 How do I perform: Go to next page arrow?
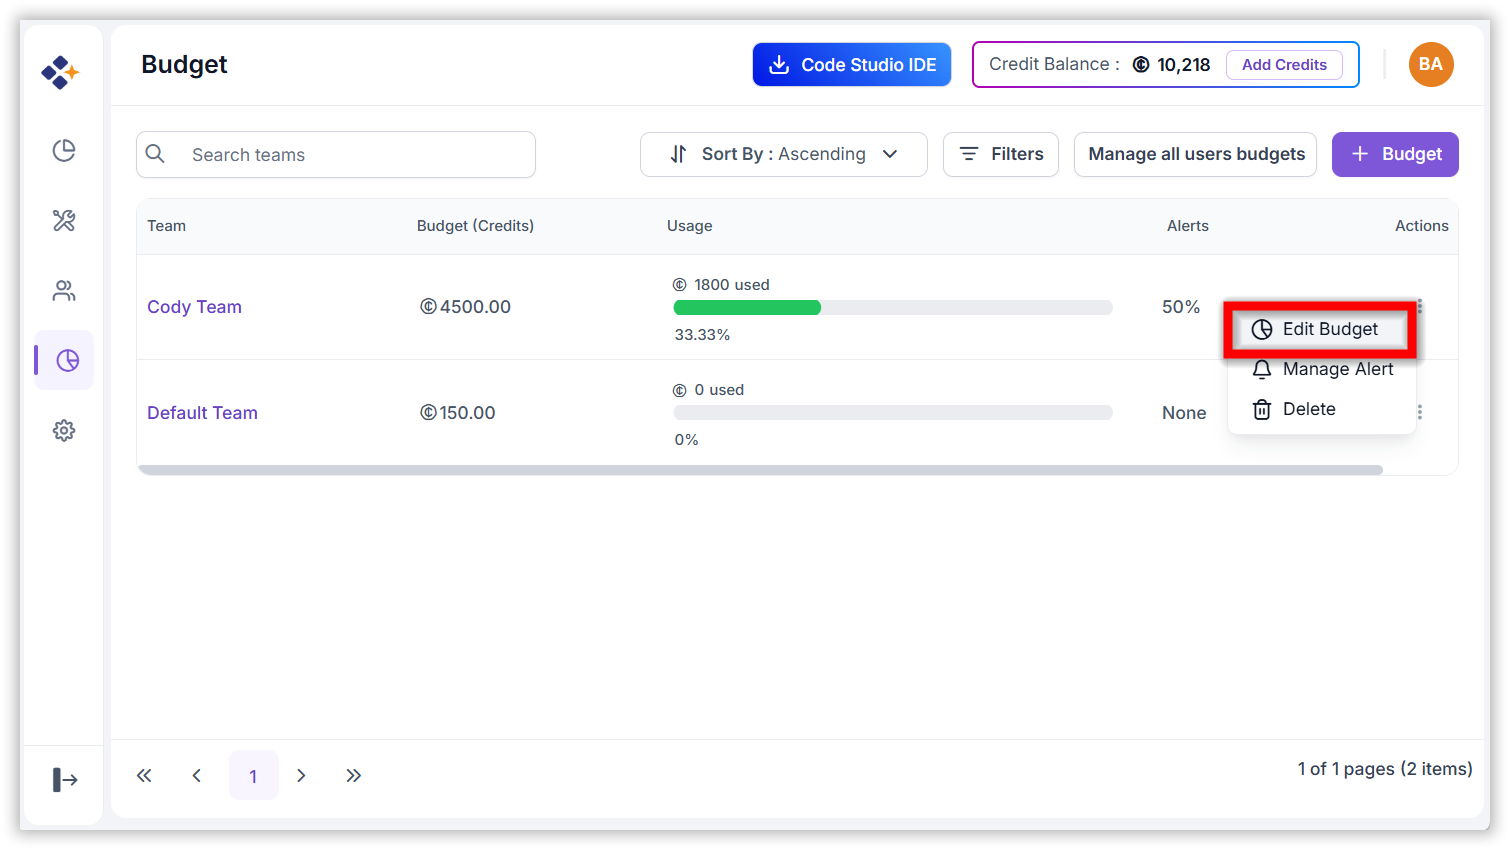[301, 775]
